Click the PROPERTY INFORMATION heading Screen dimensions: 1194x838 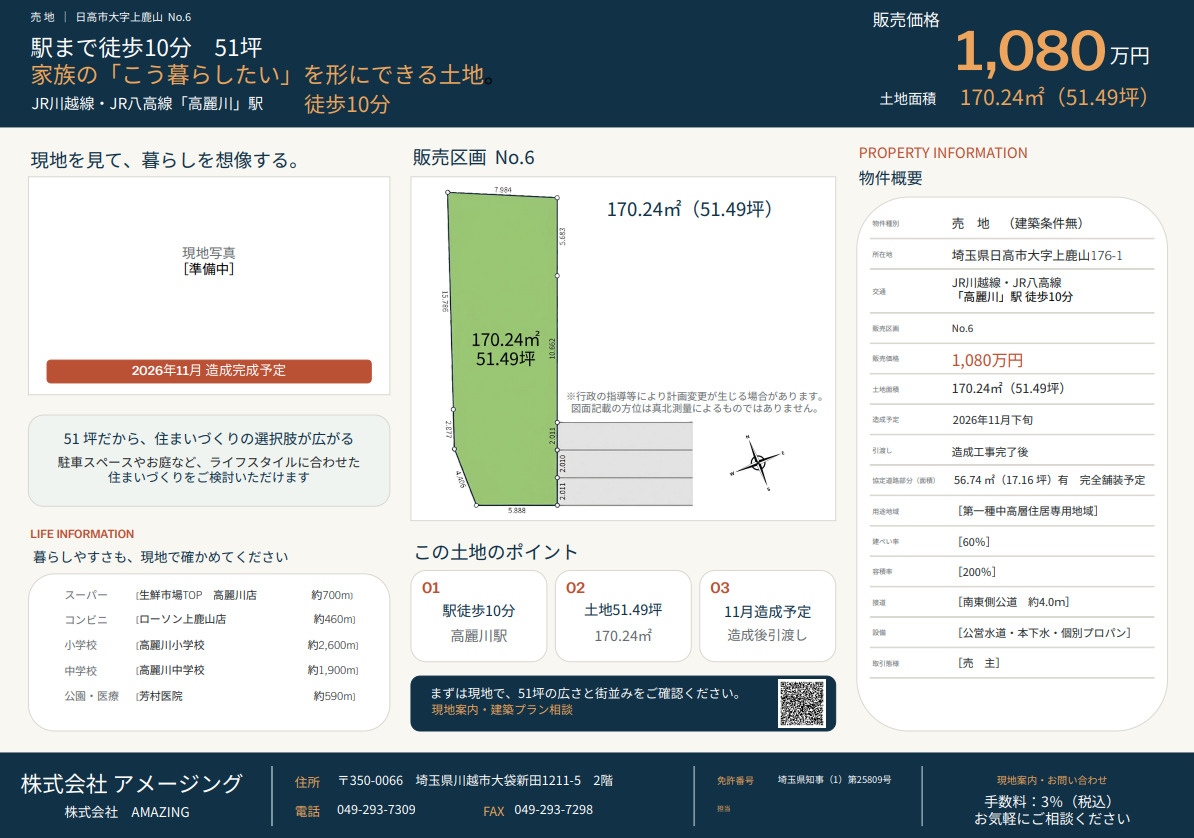click(x=943, y=153)
